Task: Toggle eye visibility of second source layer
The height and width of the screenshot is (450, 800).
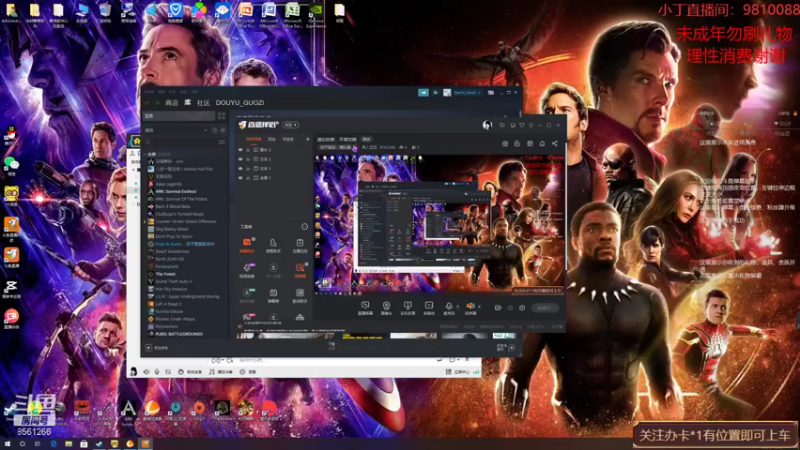Action: click(x=240, y=159)
